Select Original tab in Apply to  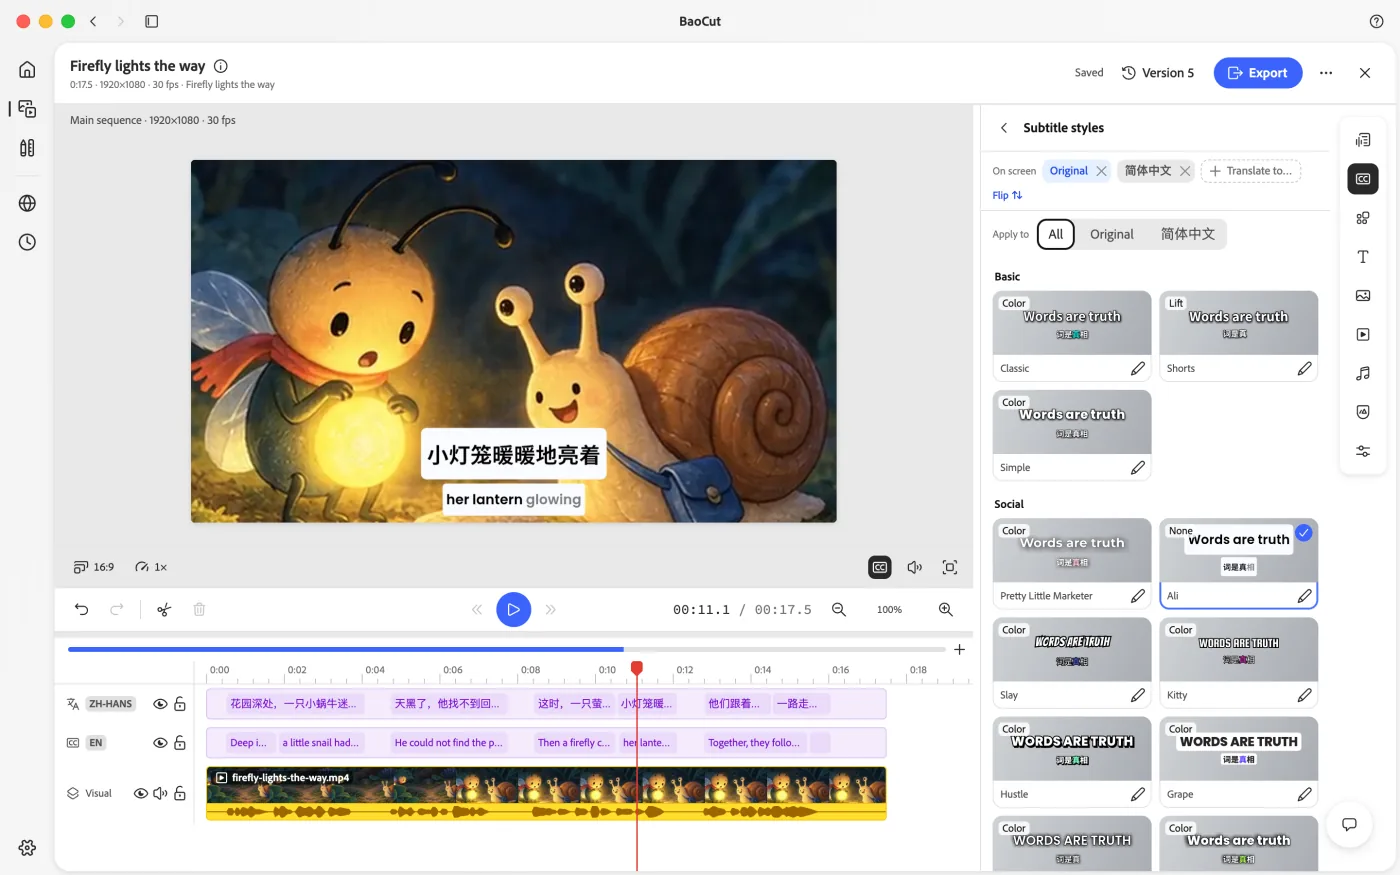coord(1112,234)
